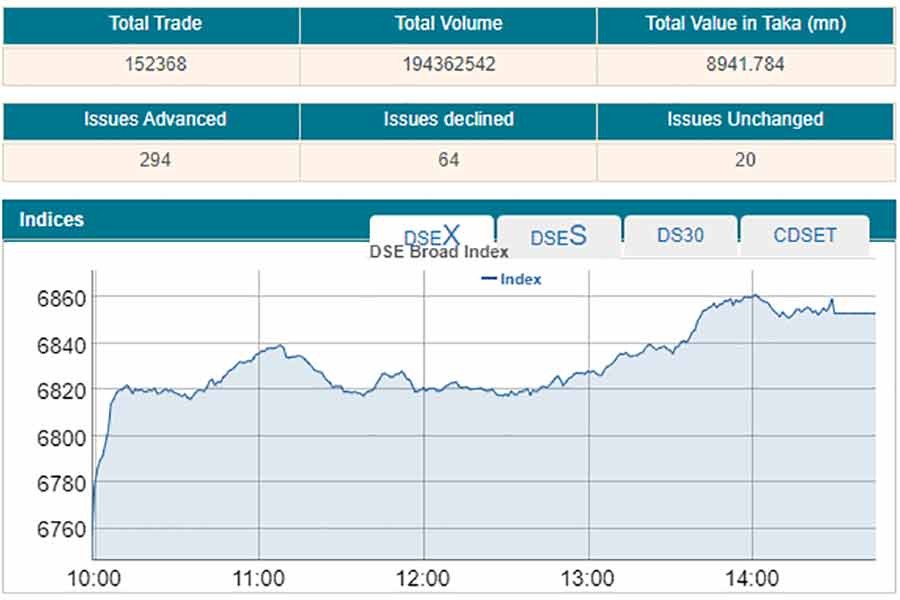900x600 pixels.
Task: Show the CDSET index tab
Action: 804,235
